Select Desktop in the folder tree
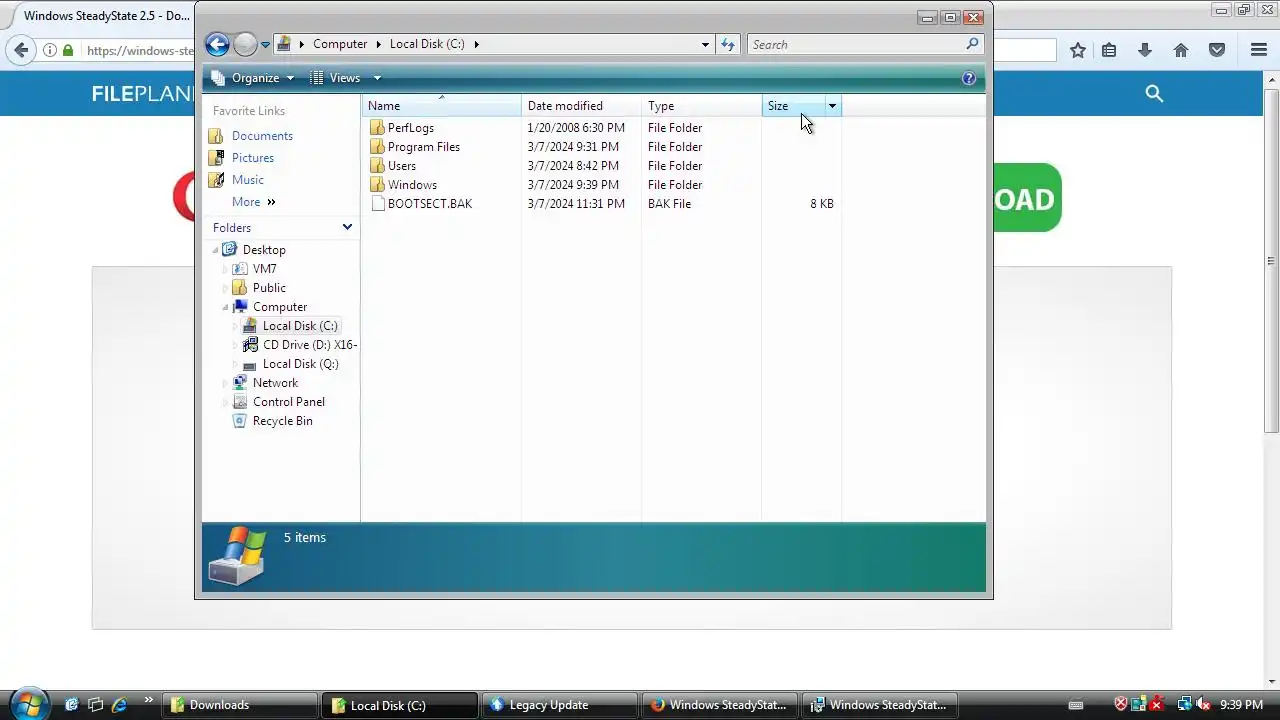 click(264, 250)
